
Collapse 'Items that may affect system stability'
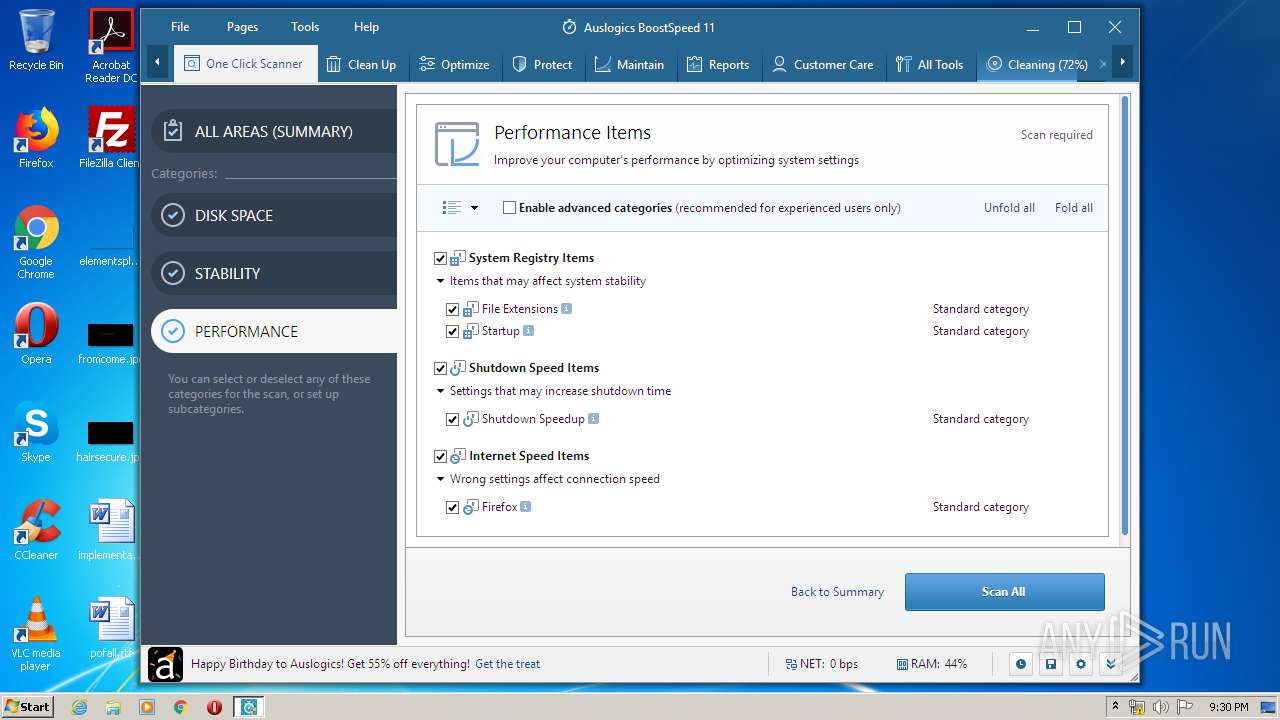click(440, 281)
